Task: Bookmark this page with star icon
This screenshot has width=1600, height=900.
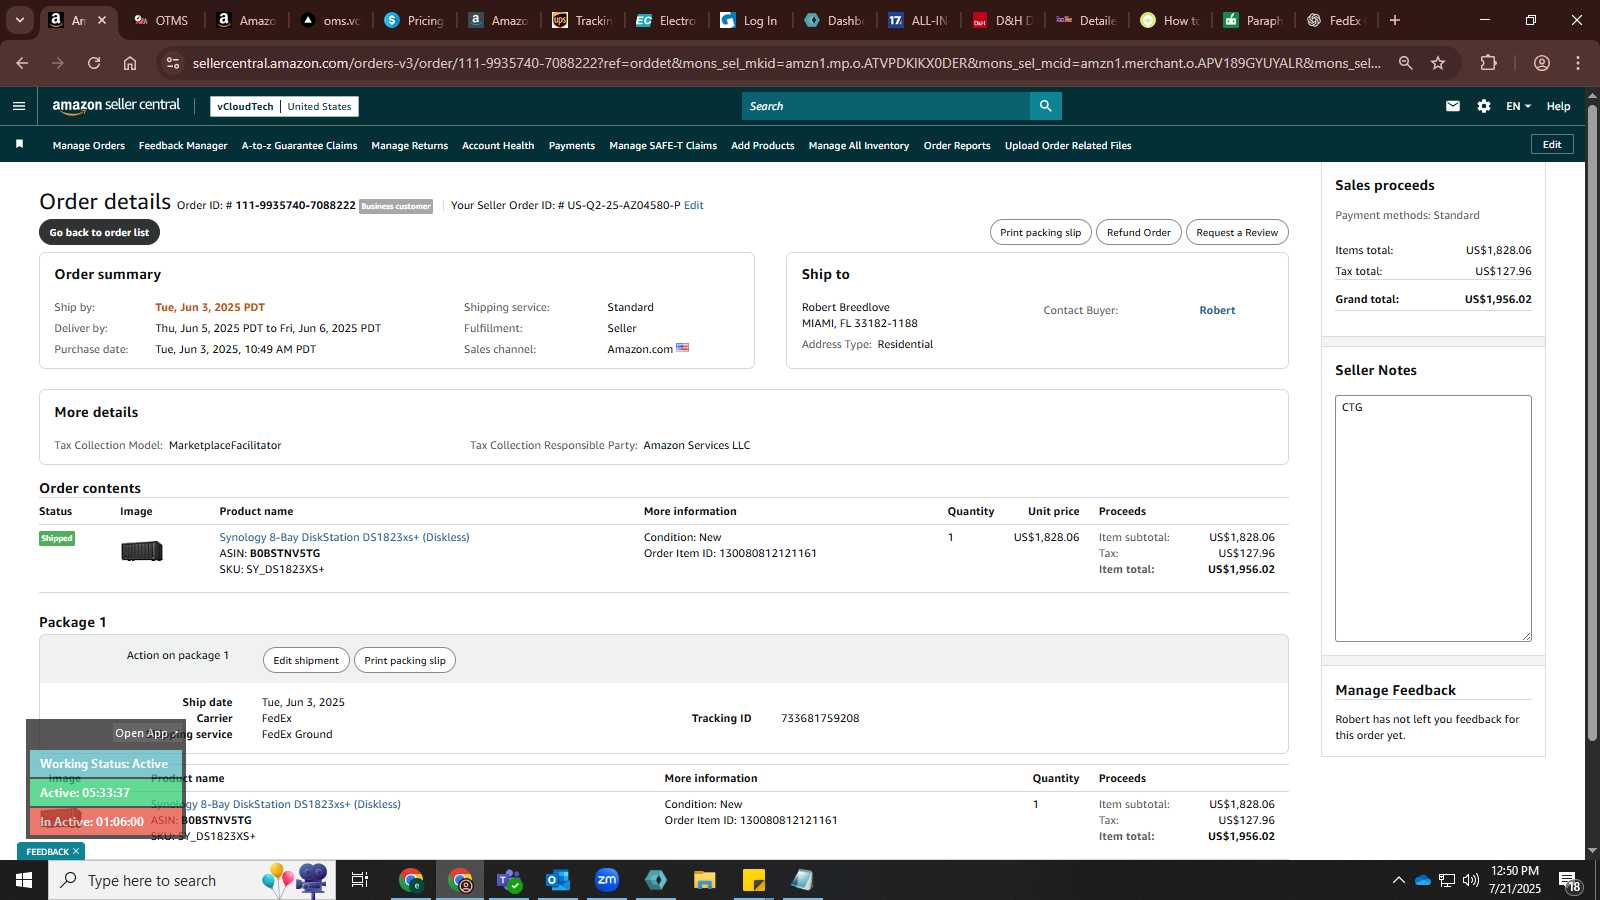Action: tap(1438, 63)
